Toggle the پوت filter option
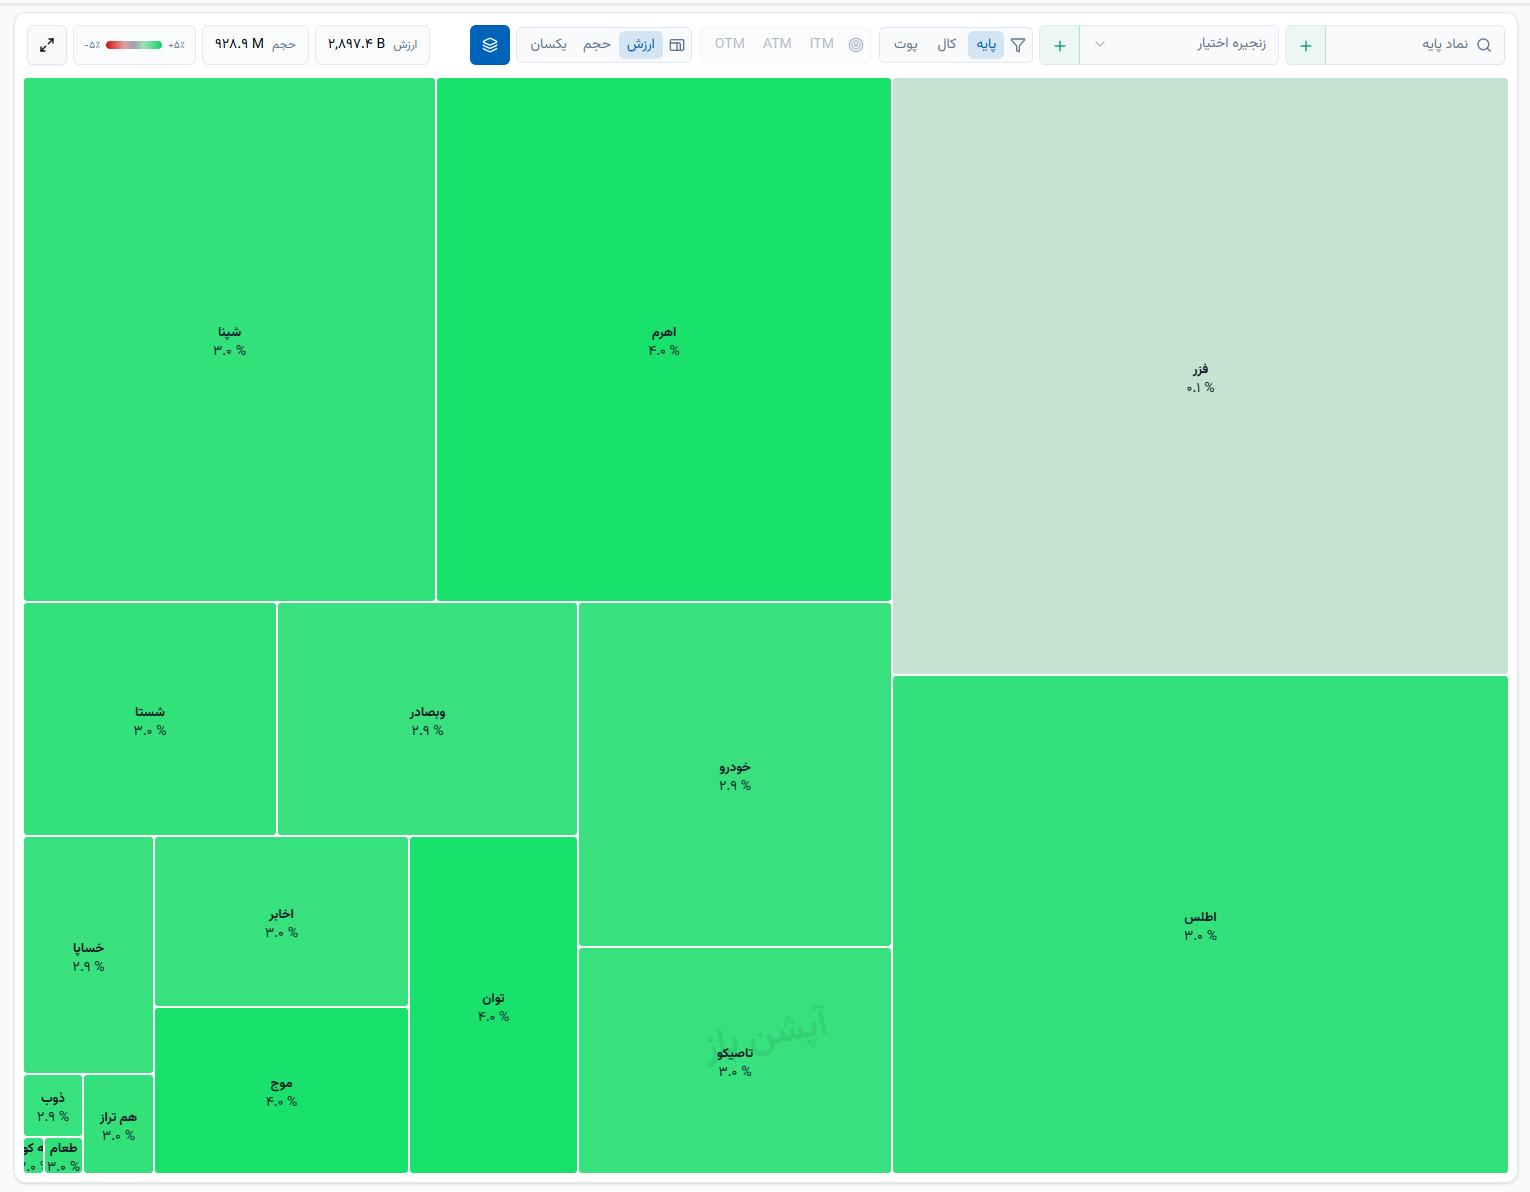This screenshot has height=1192, width=1530. click(906, 45)
